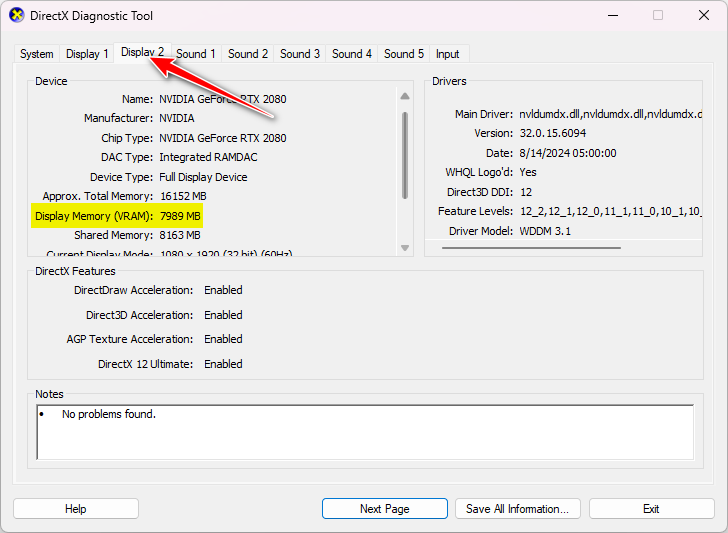Click 'Full Display Device' value

tap(203, 177)
